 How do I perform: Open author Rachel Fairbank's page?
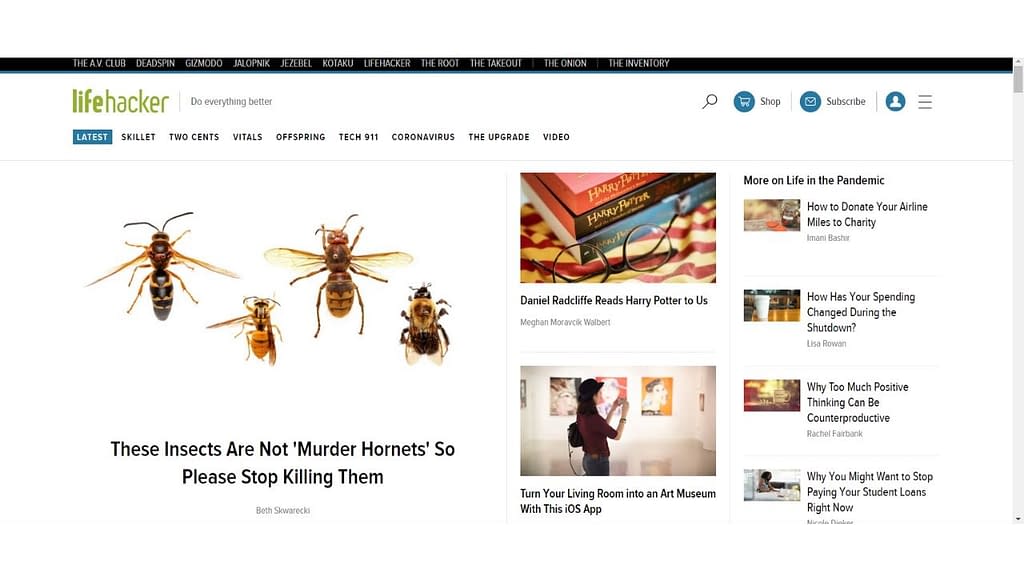tap(835, 434)
